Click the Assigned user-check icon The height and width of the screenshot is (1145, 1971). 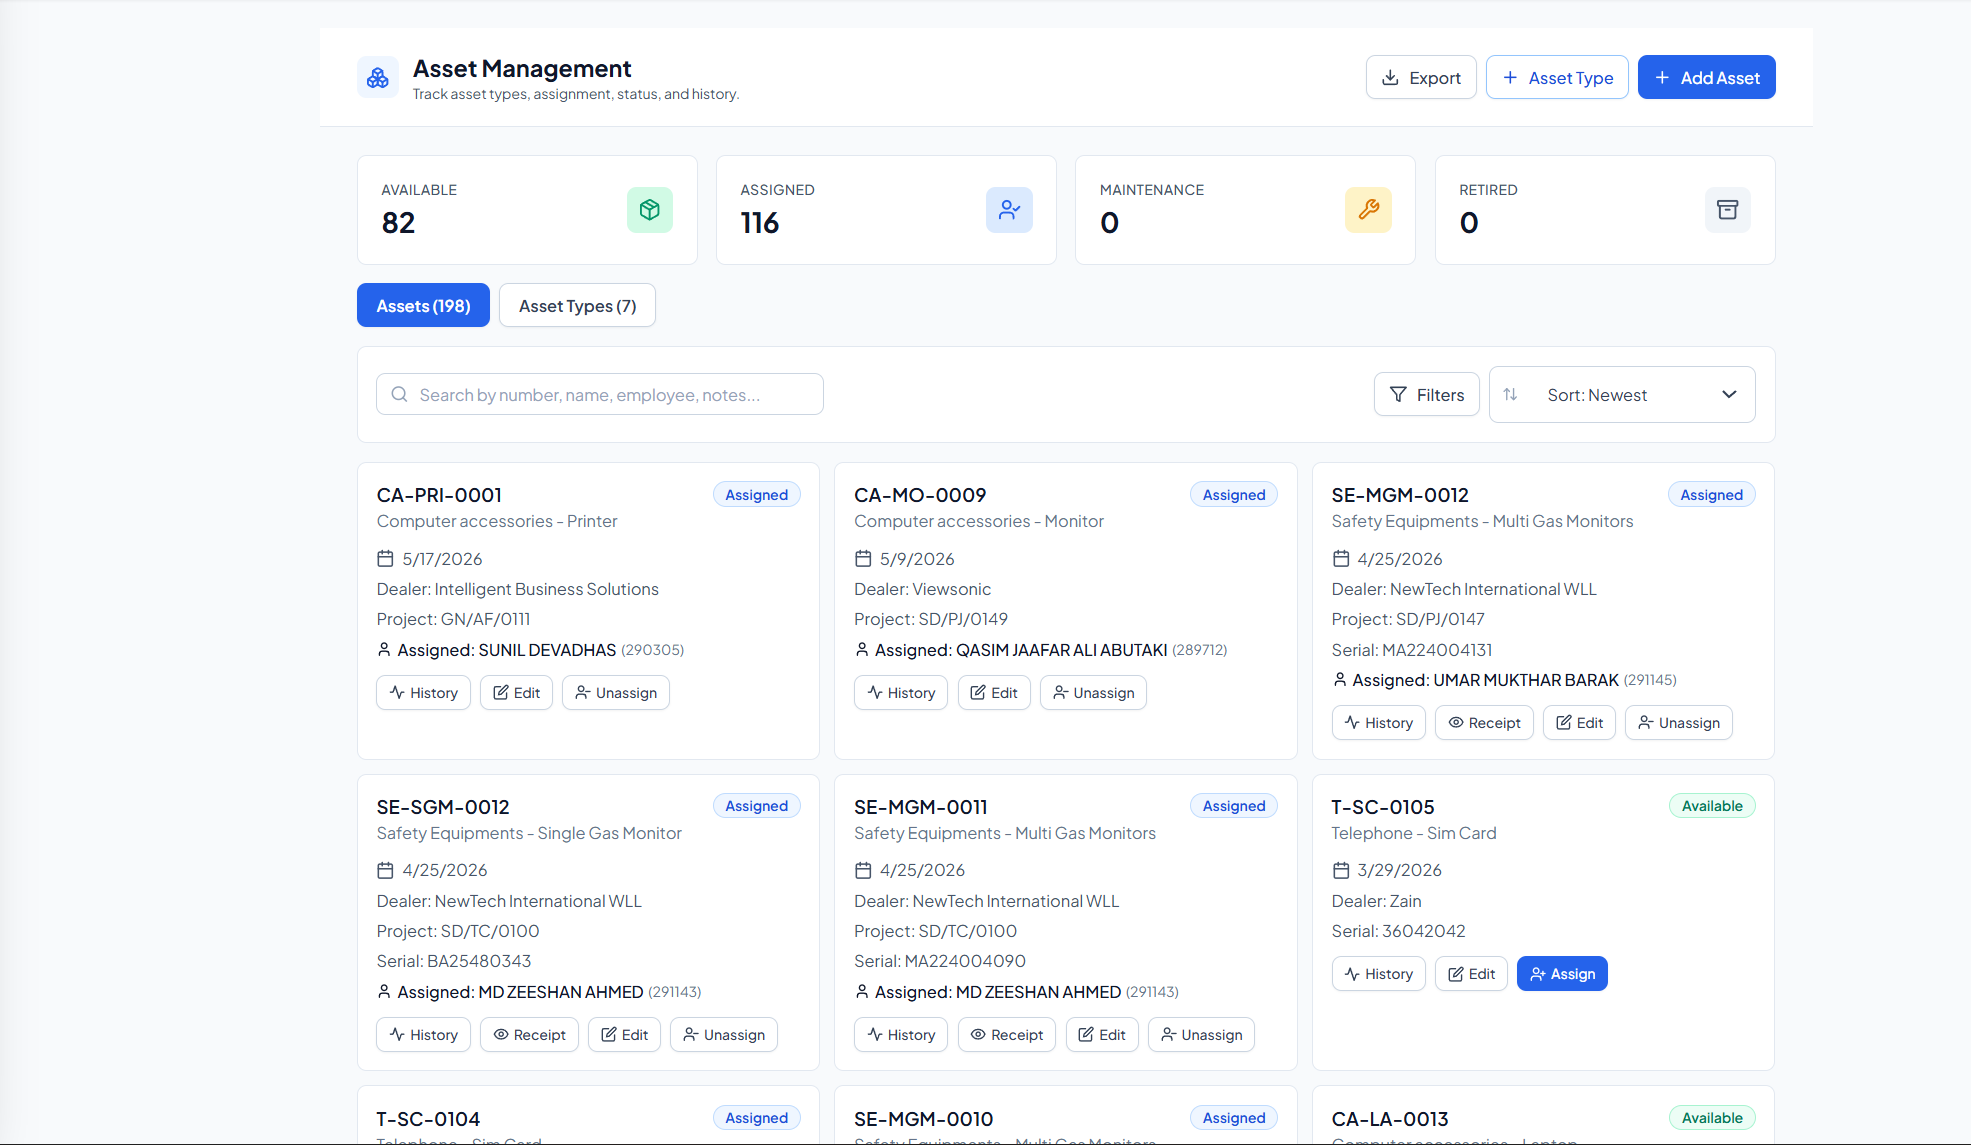(x=1009, y=210)
